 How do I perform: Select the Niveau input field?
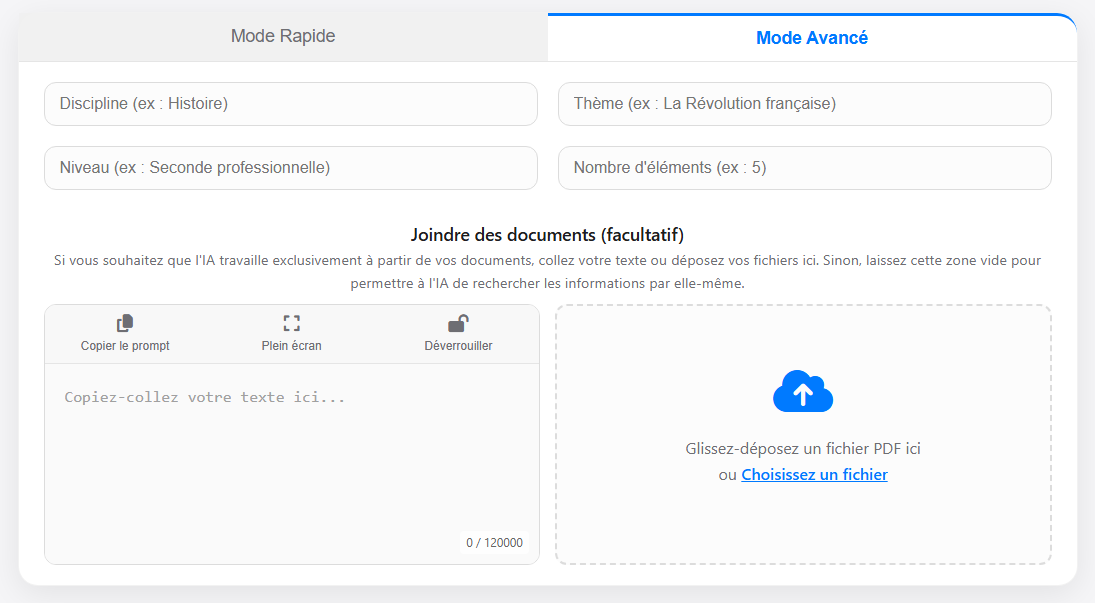pos(291,168)
